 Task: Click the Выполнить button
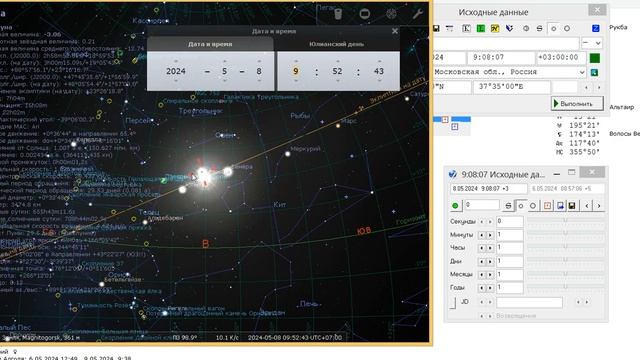(577, 104)
